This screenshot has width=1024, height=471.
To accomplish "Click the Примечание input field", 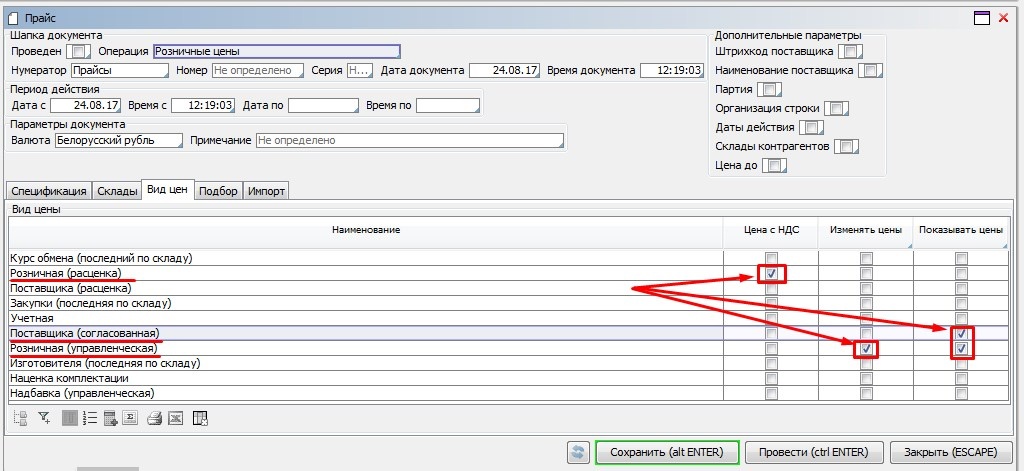I will click(410, 141).
